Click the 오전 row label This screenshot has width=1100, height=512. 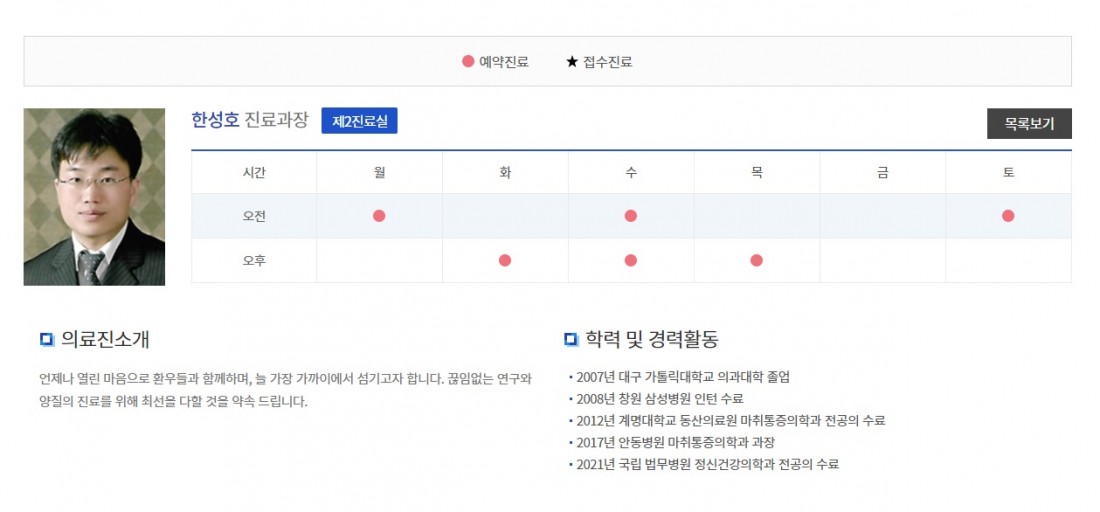coord(254,216)
